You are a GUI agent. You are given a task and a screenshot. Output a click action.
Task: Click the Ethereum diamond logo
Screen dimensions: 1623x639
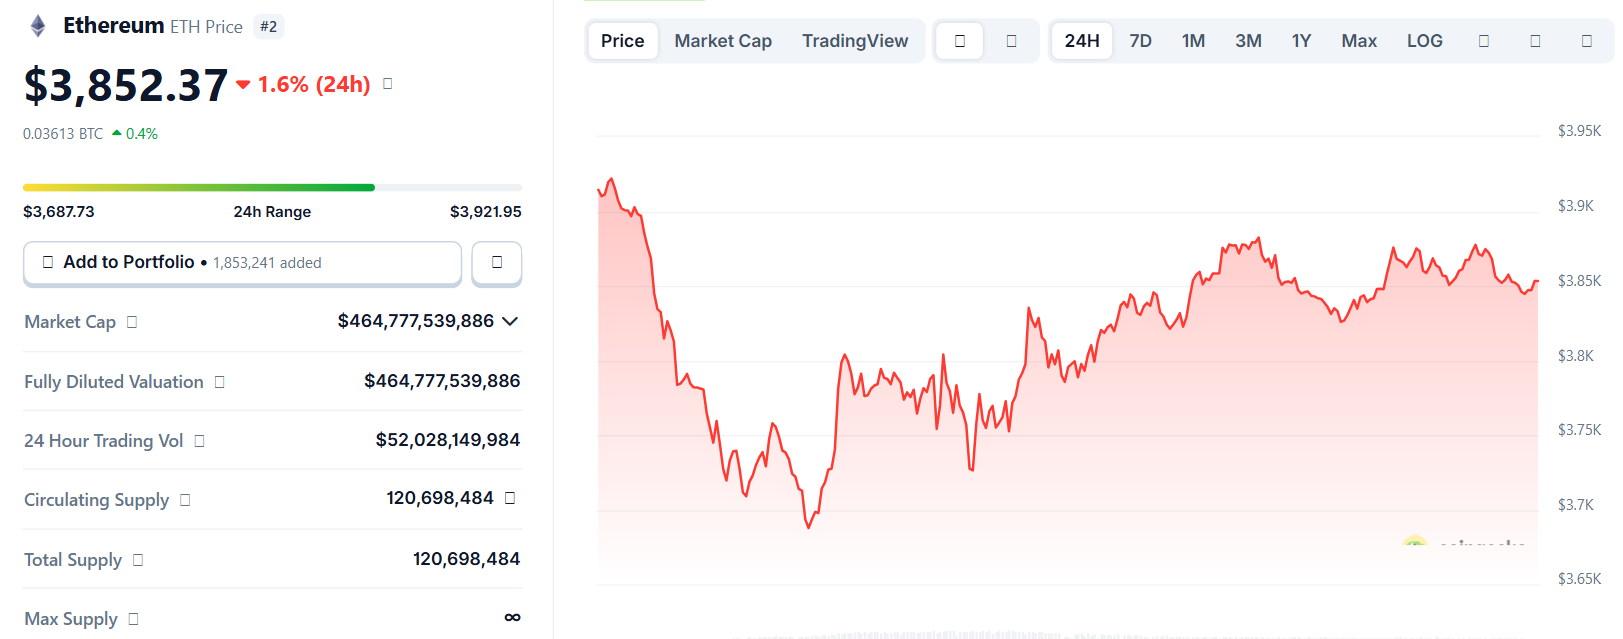pyautogui.click(x=38, y=26)
